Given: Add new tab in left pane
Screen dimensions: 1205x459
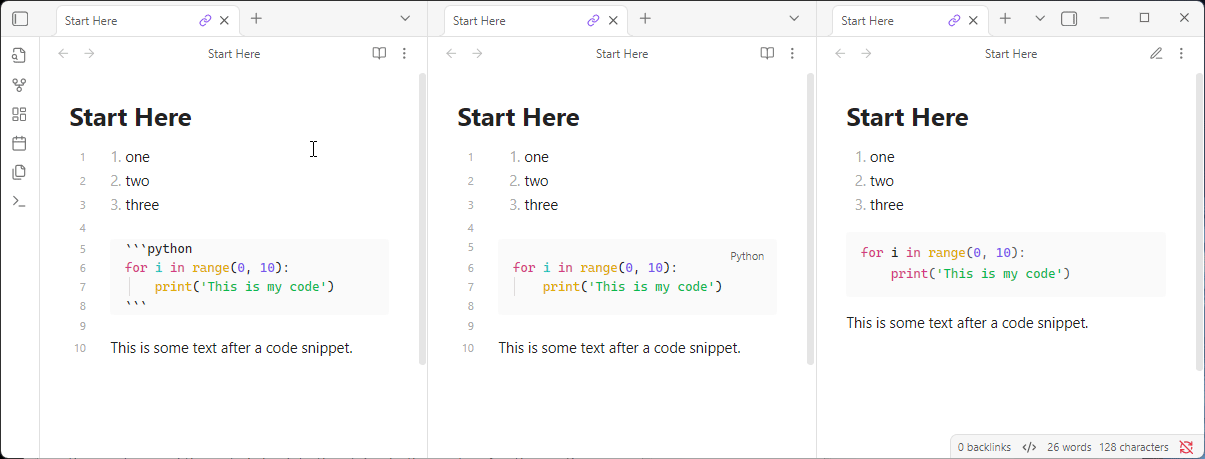Looking at the screenshot, I should coord(257,18).
